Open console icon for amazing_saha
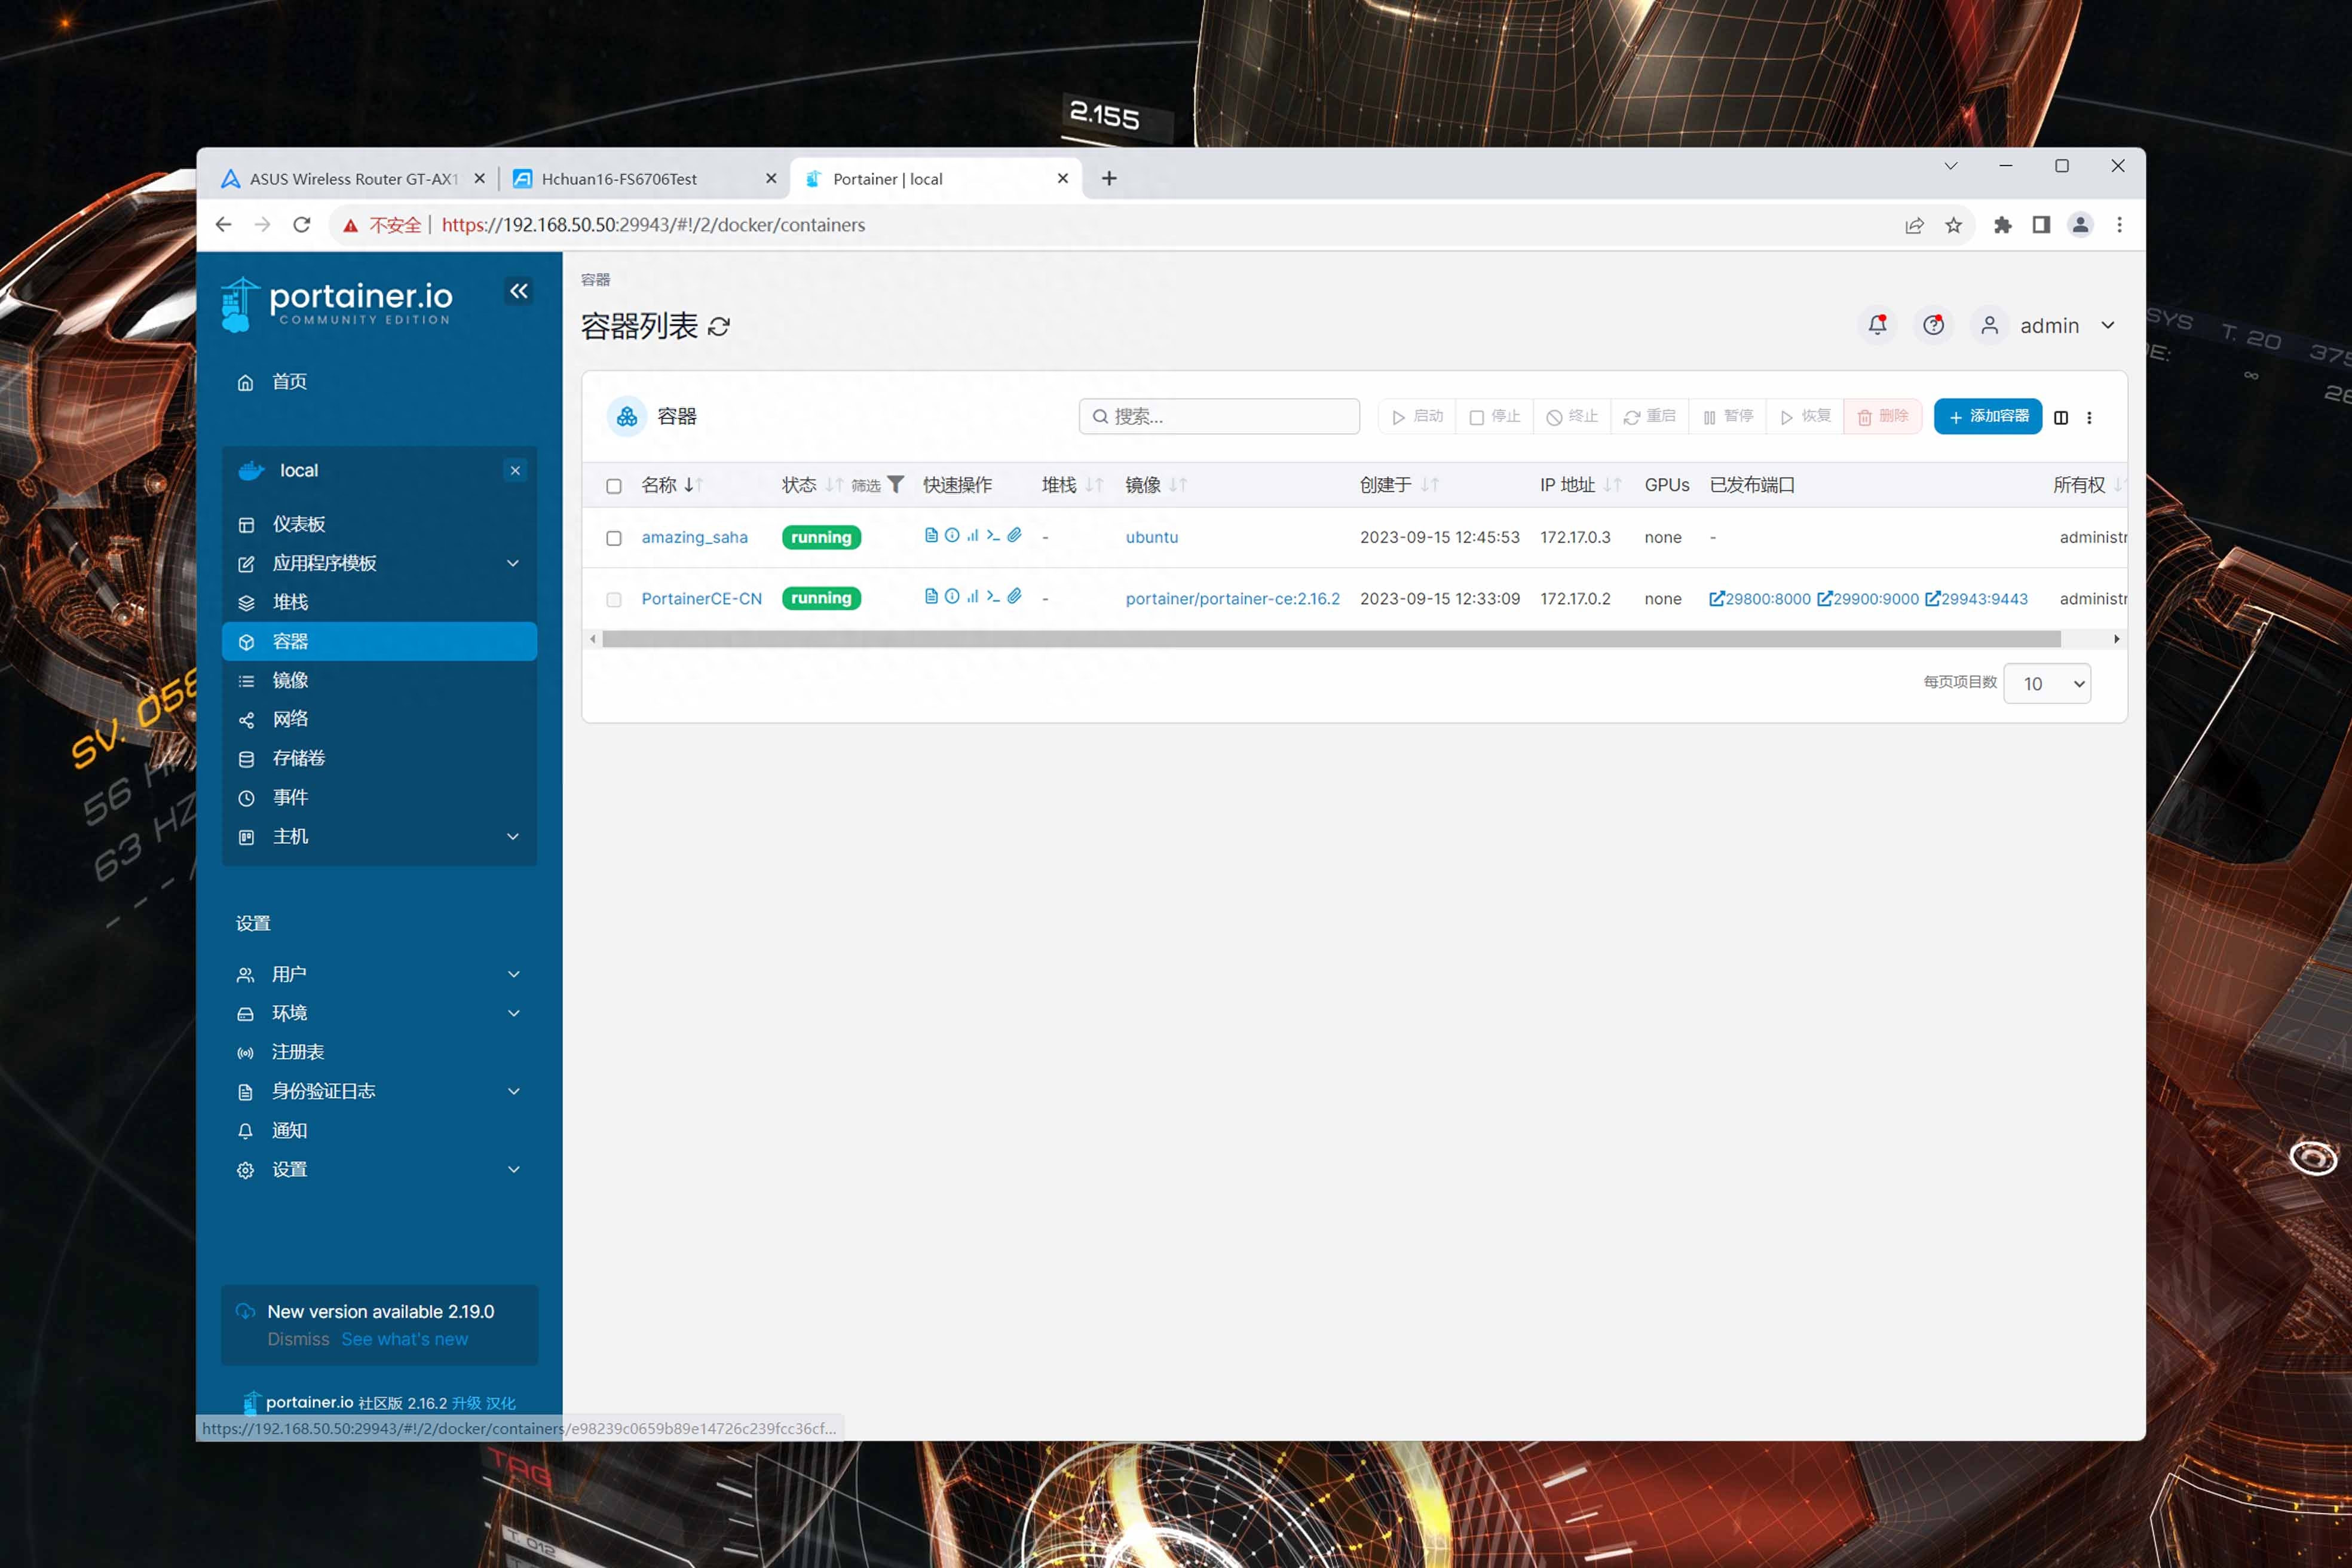2352x1568 pixels. [993, 535]
